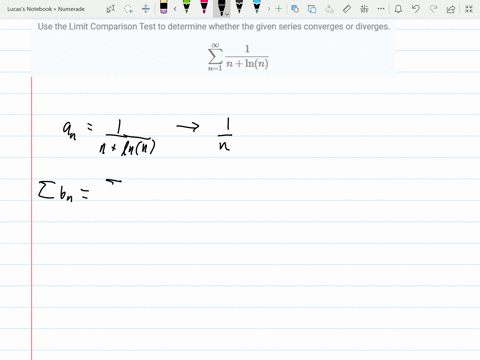Select the dark gray pen
This screenshot has width=480, height=360.
tap(239, 7)
